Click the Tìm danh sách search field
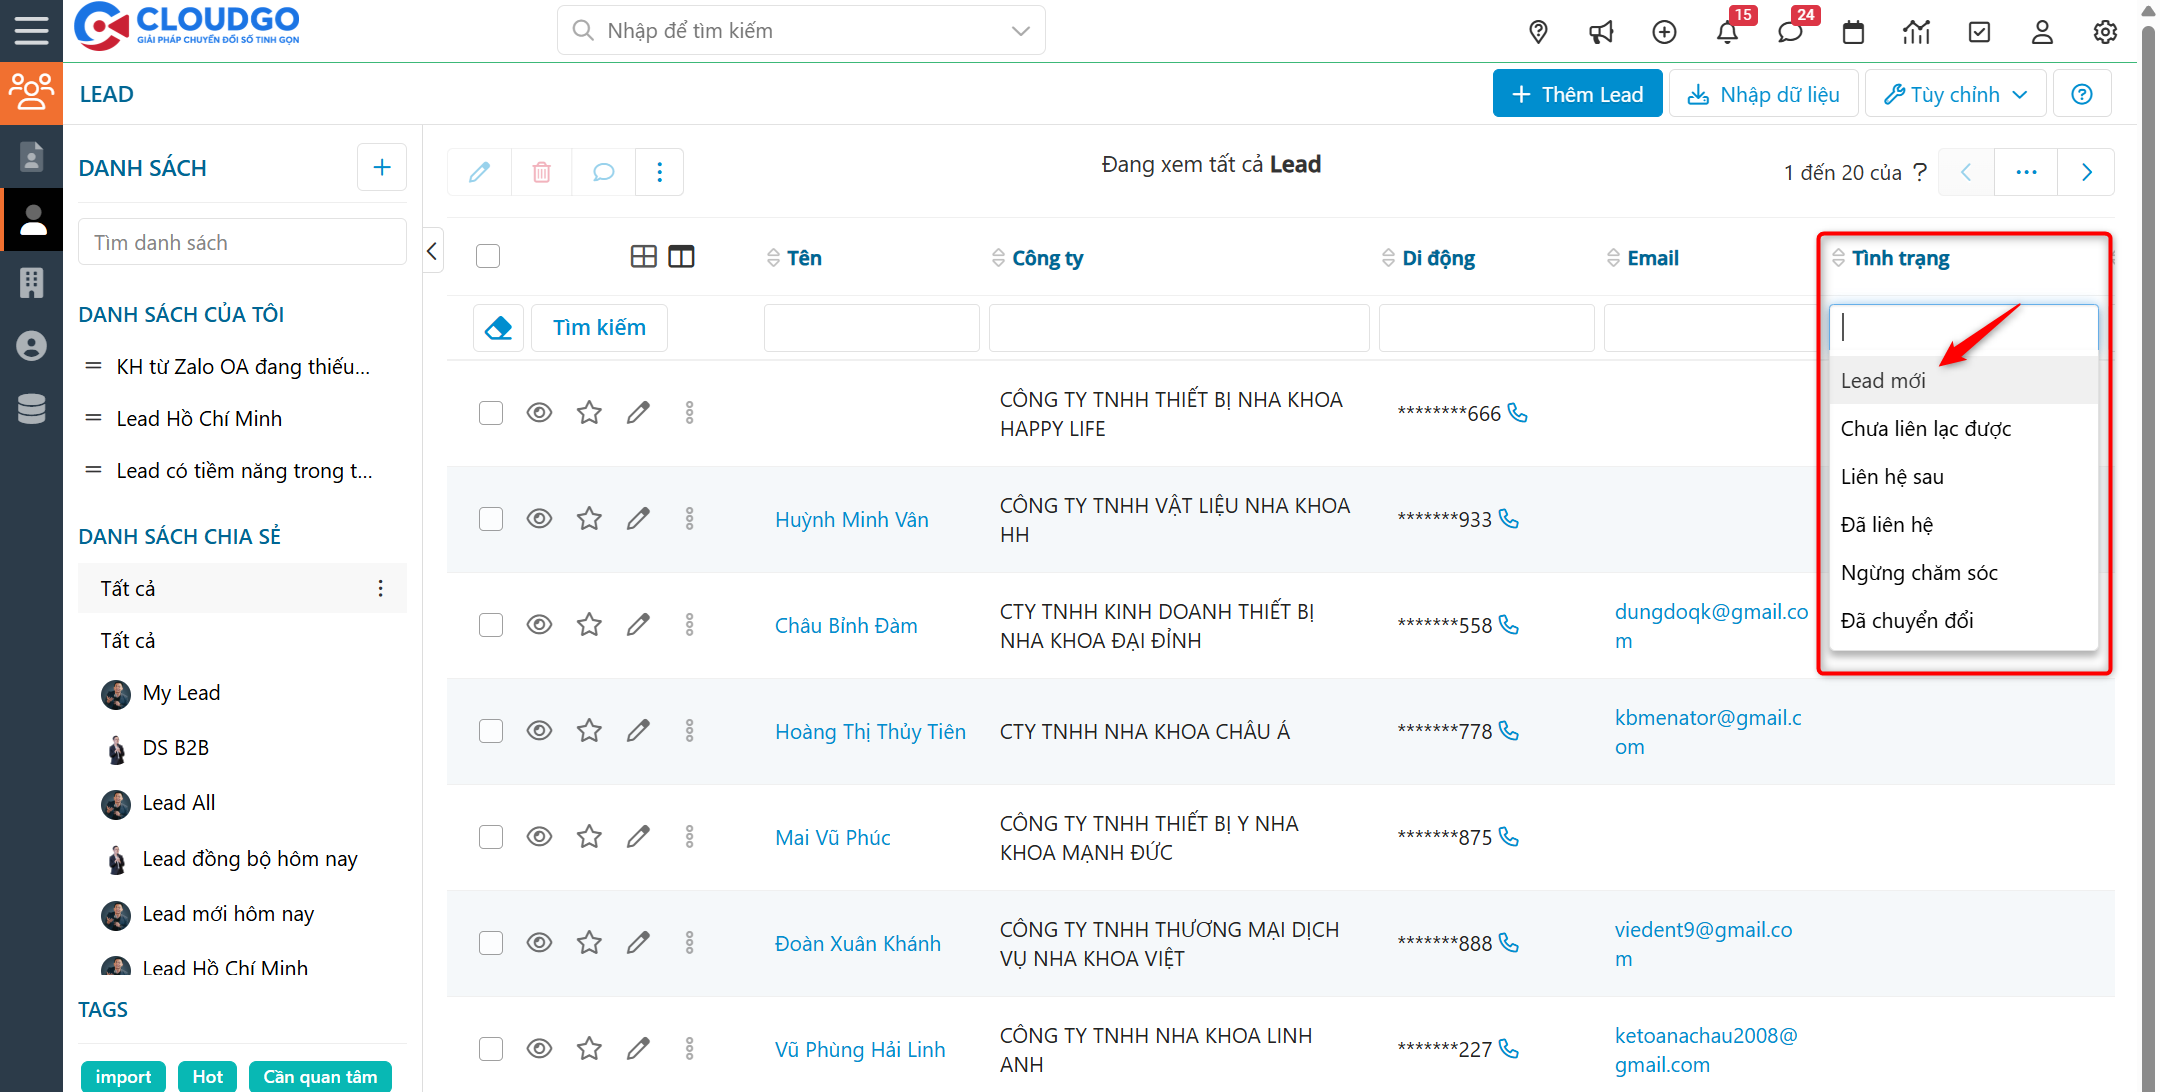The width and height of the screenshot is (2160, 1092). tap(242, 243)
